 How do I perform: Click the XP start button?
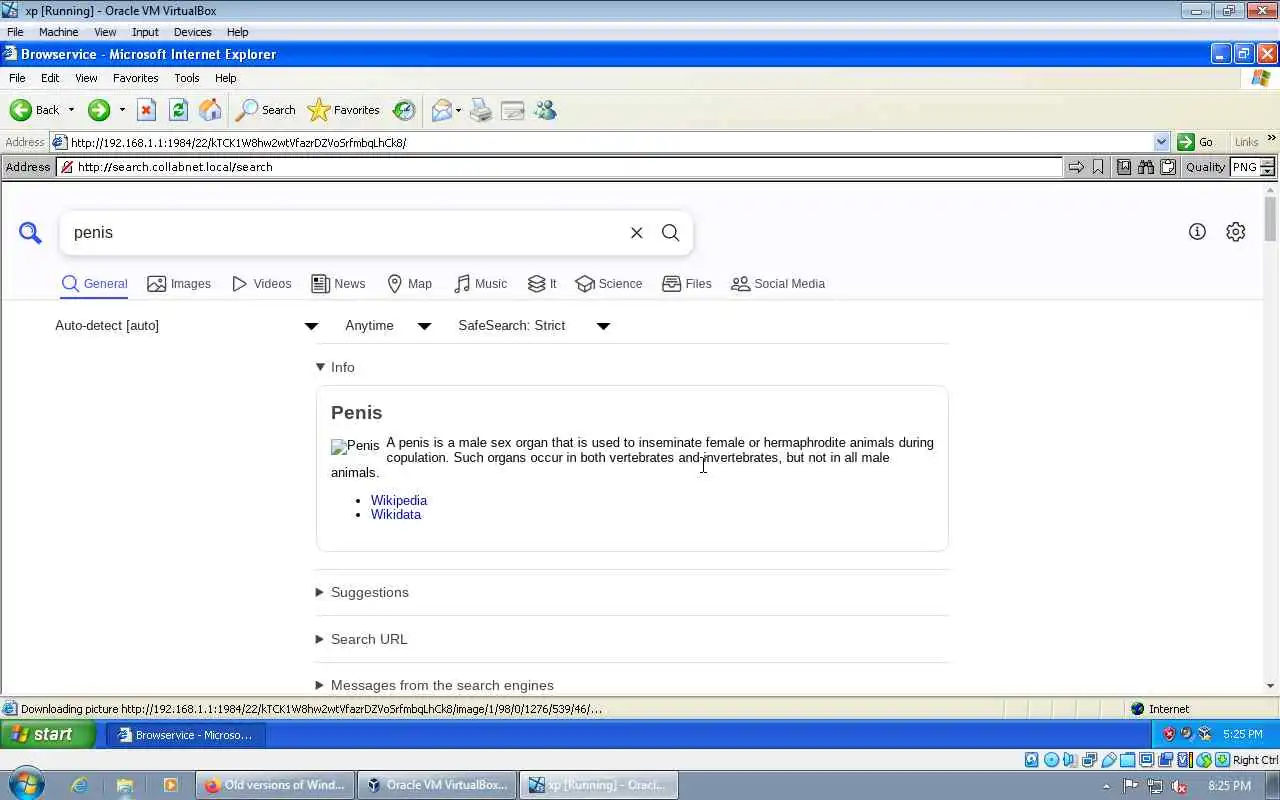(48, 734)
